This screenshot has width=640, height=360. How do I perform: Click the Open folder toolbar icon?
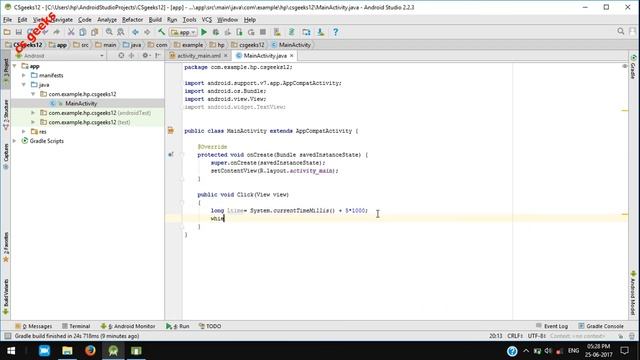click(7, 32)
